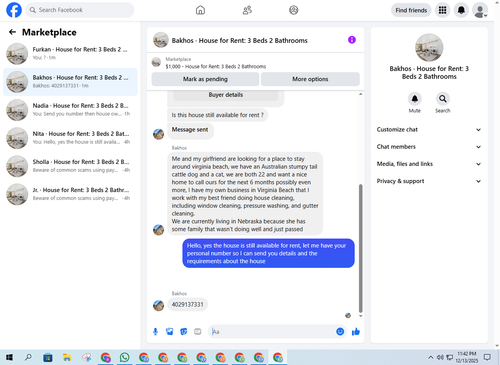Image resolution: width=500 pixels, height=365 pixels.
Task: Click Find friends button
Action: [x=411, y=10]
